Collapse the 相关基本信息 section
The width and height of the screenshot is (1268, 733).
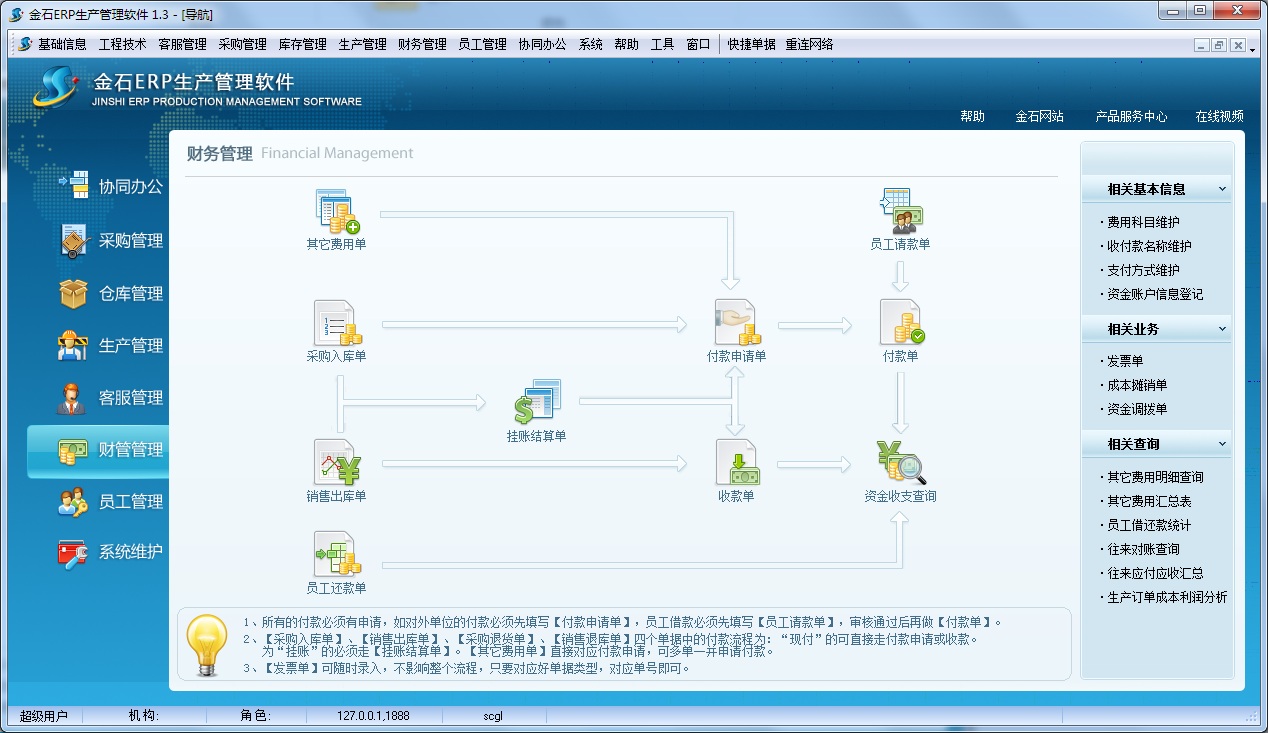[x=1221, y=189]
